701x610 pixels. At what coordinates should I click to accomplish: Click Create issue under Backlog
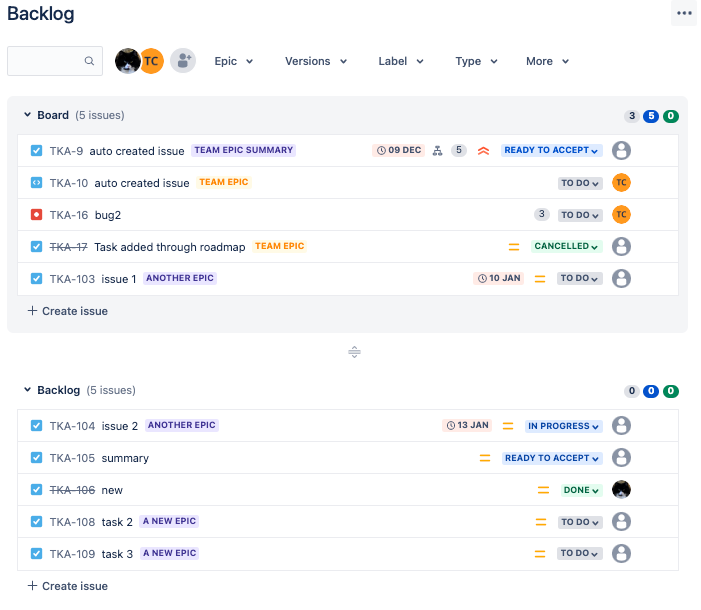point(68,586)
